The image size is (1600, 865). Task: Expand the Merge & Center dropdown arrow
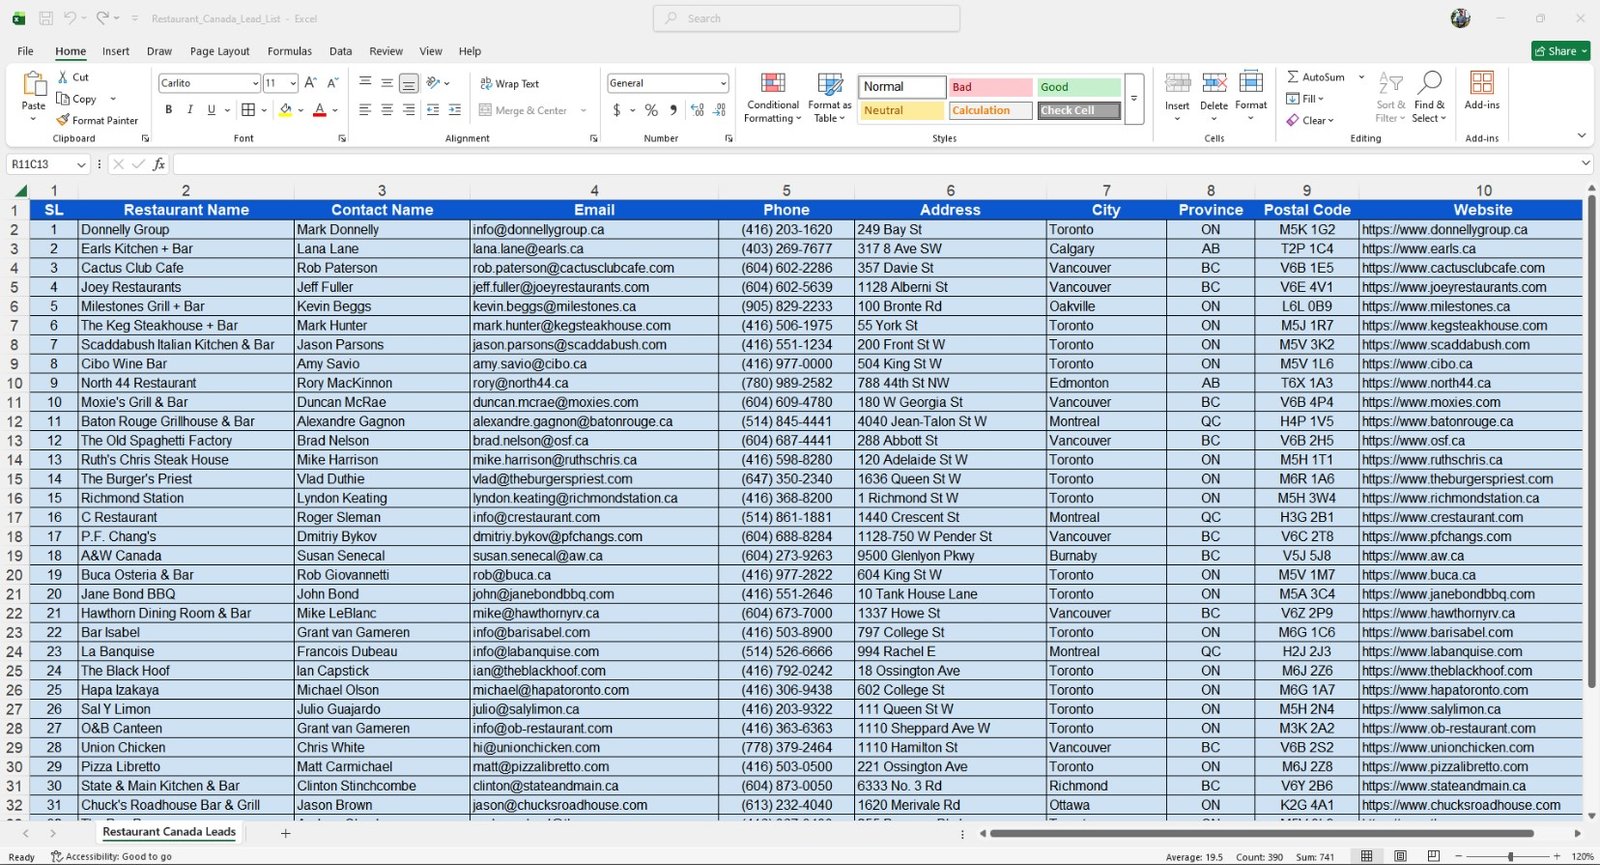583,110
